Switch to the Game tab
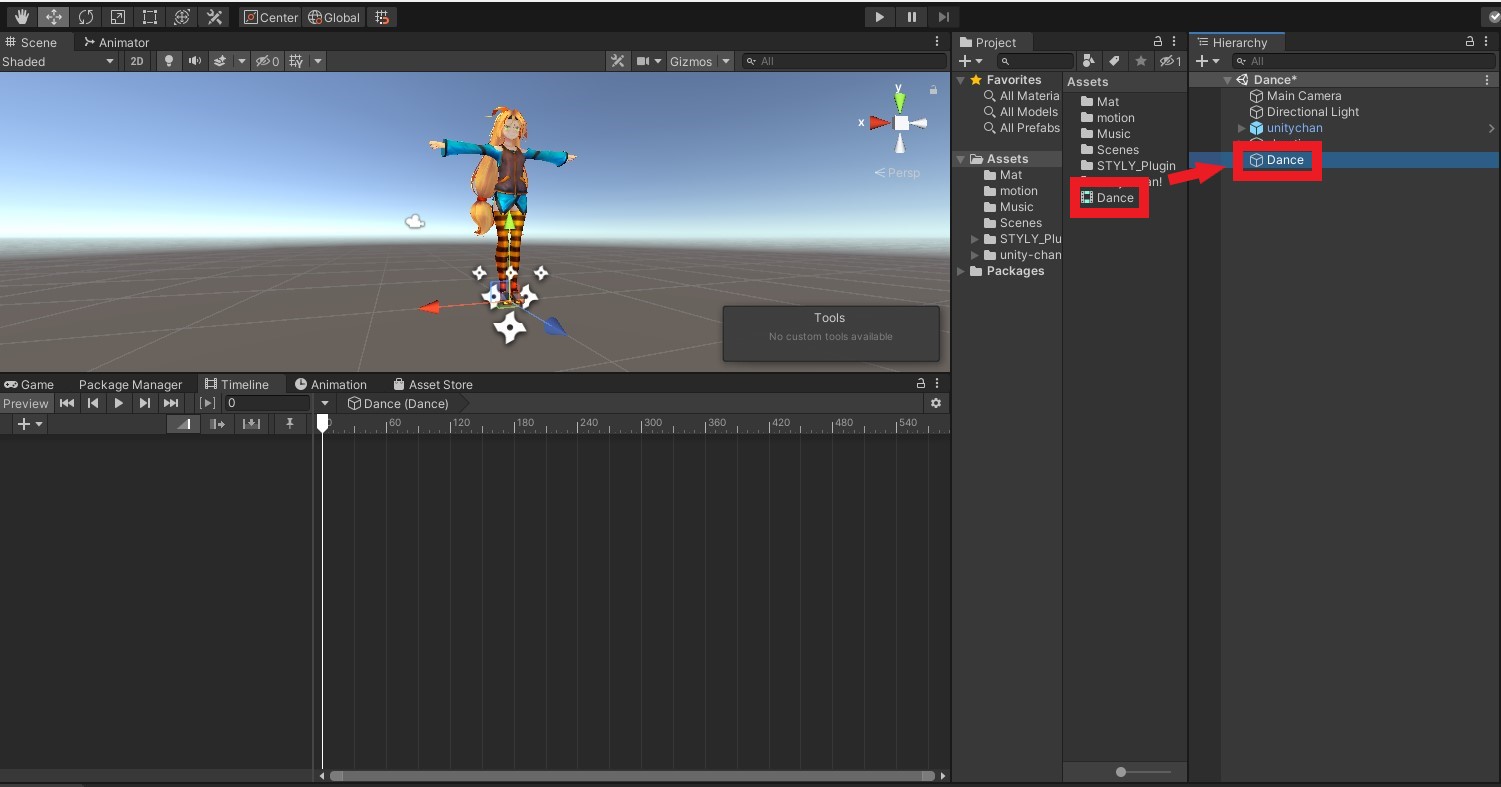Viewport: 1501px width, 787px height. pyautogui.click(x=29, y=384)
